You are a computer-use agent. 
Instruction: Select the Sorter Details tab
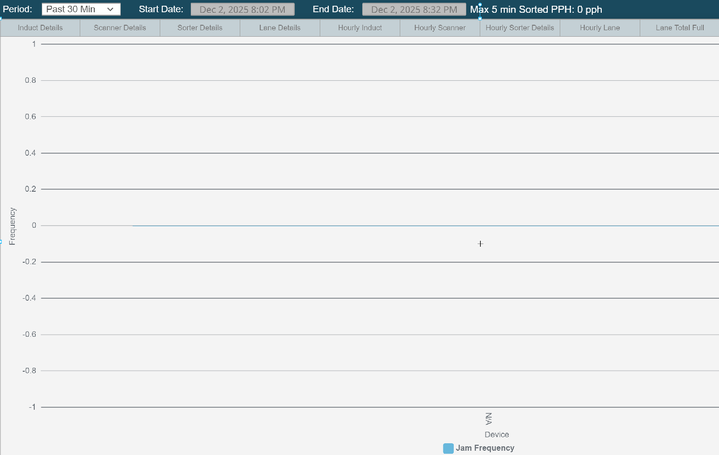point(200,28)
